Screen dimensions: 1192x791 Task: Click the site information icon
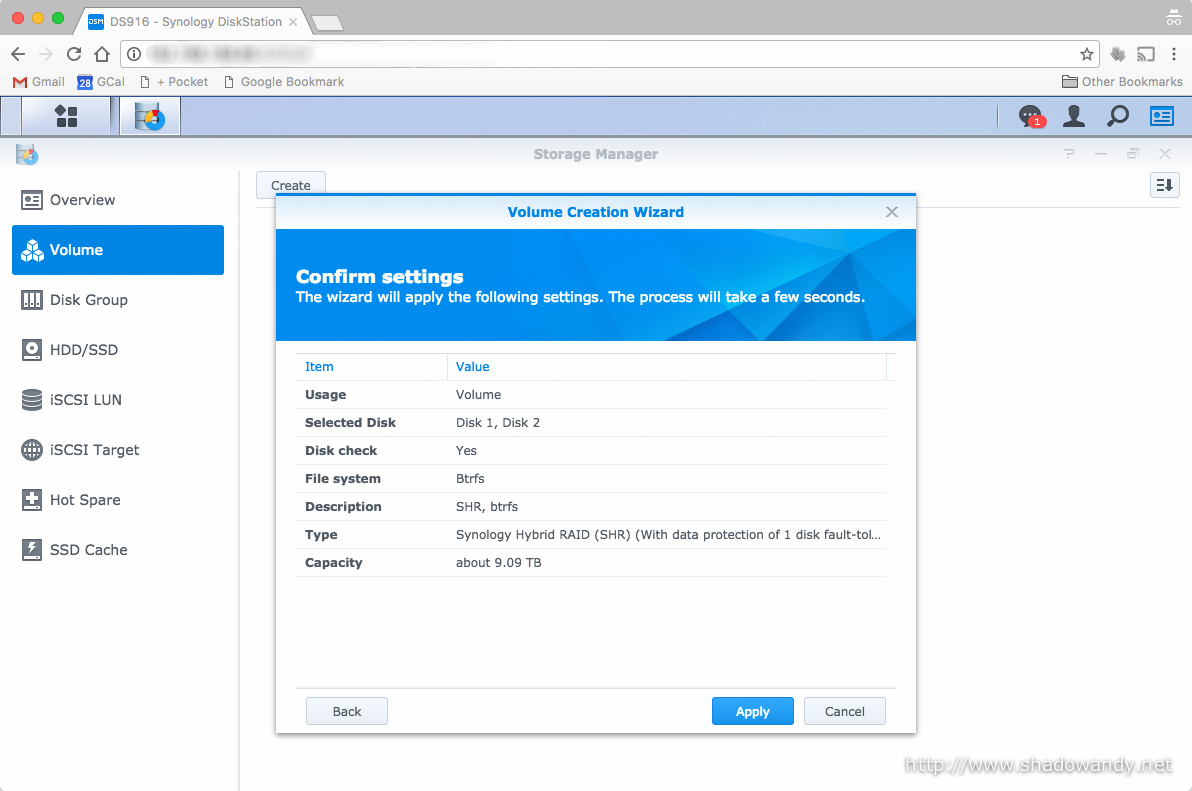pos(134,54)
